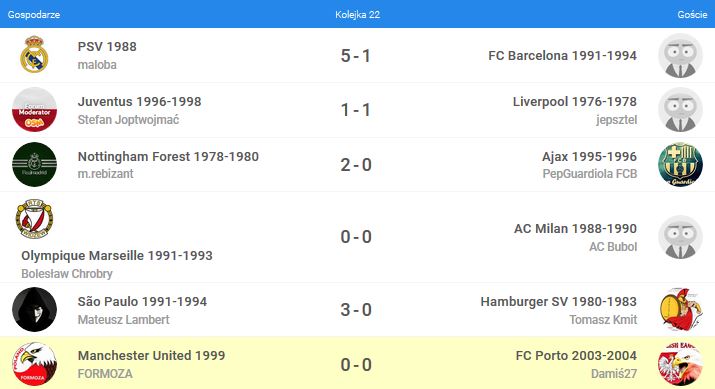Open the Stefan Joptwojmać manager profile
Image resolution: width=715 pixels, height=389 pixels.
click(128, 119)
